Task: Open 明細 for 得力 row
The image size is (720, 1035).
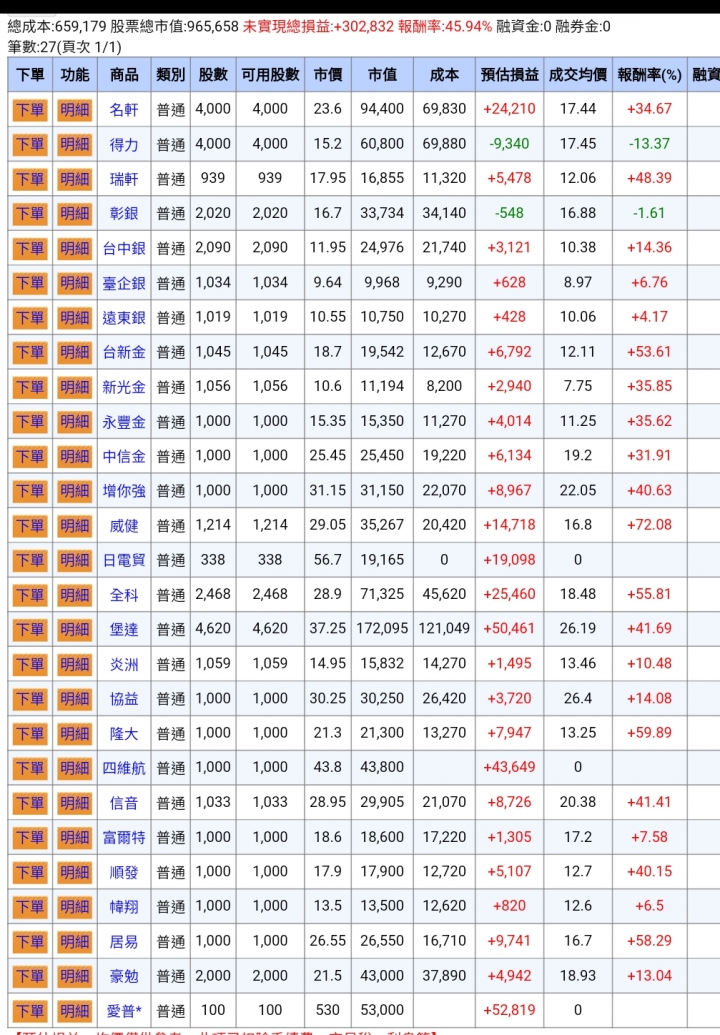Action: (75, 144)
